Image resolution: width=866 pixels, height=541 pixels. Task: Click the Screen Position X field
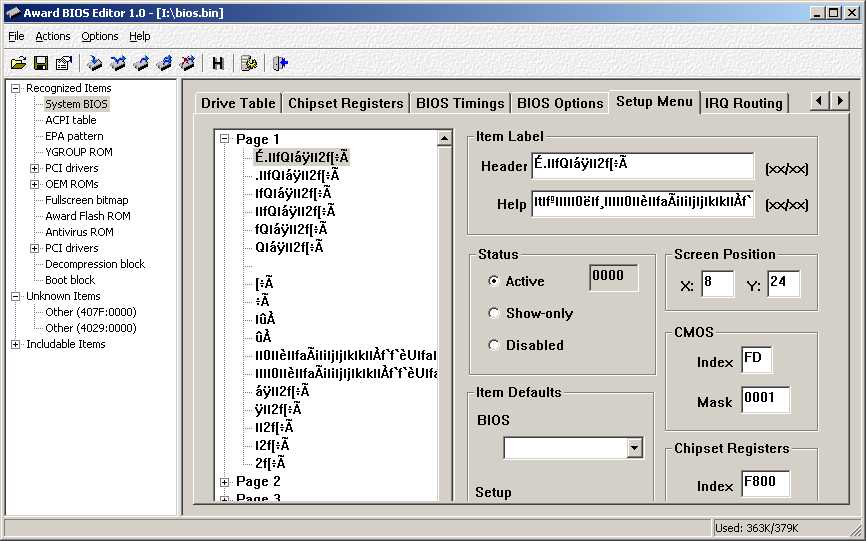click(717, 284)
